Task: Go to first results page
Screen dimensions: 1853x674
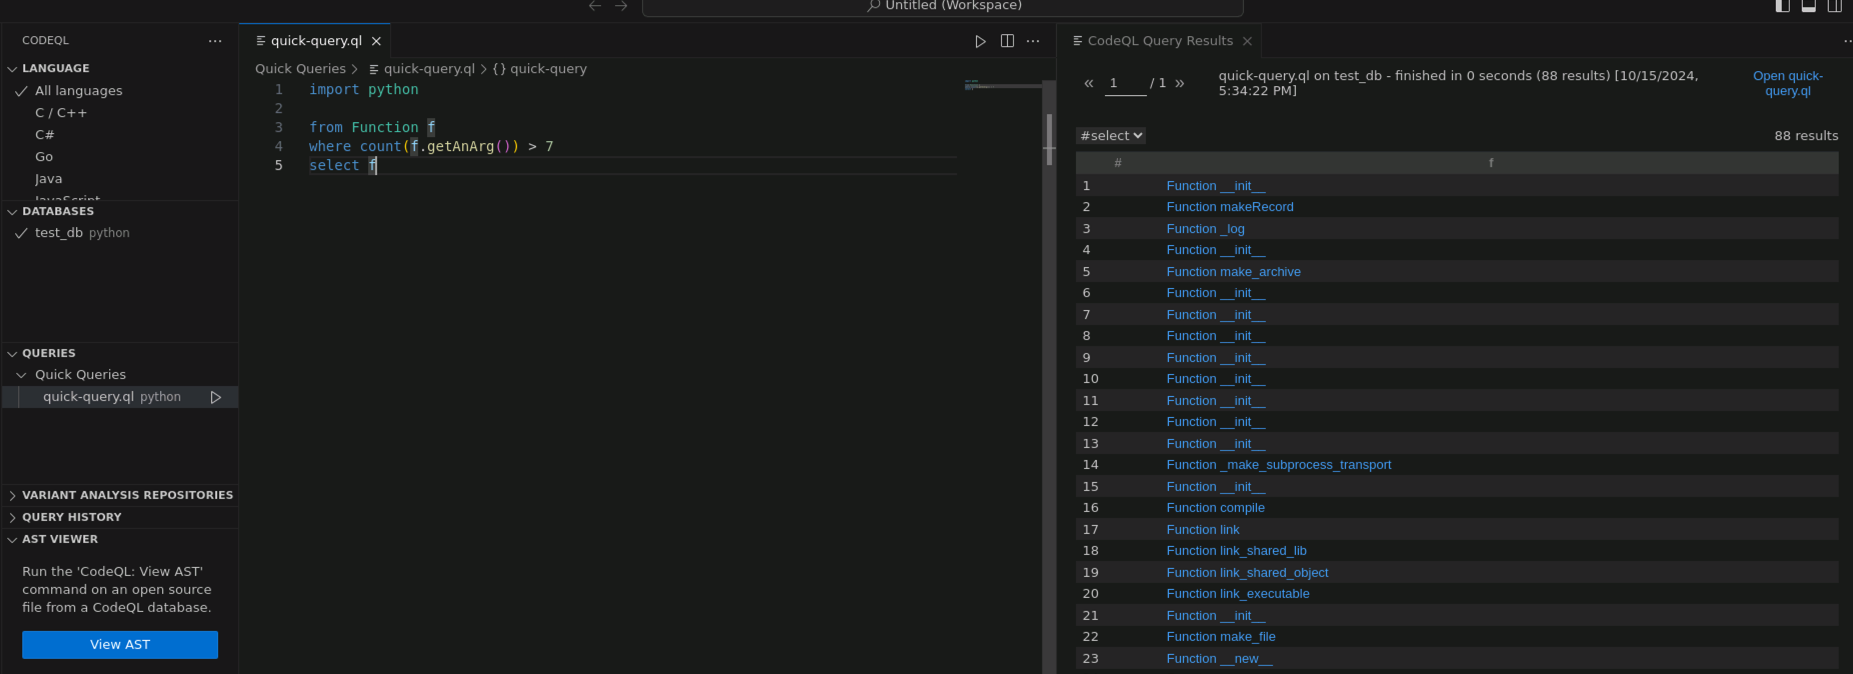Action: 1089,83
